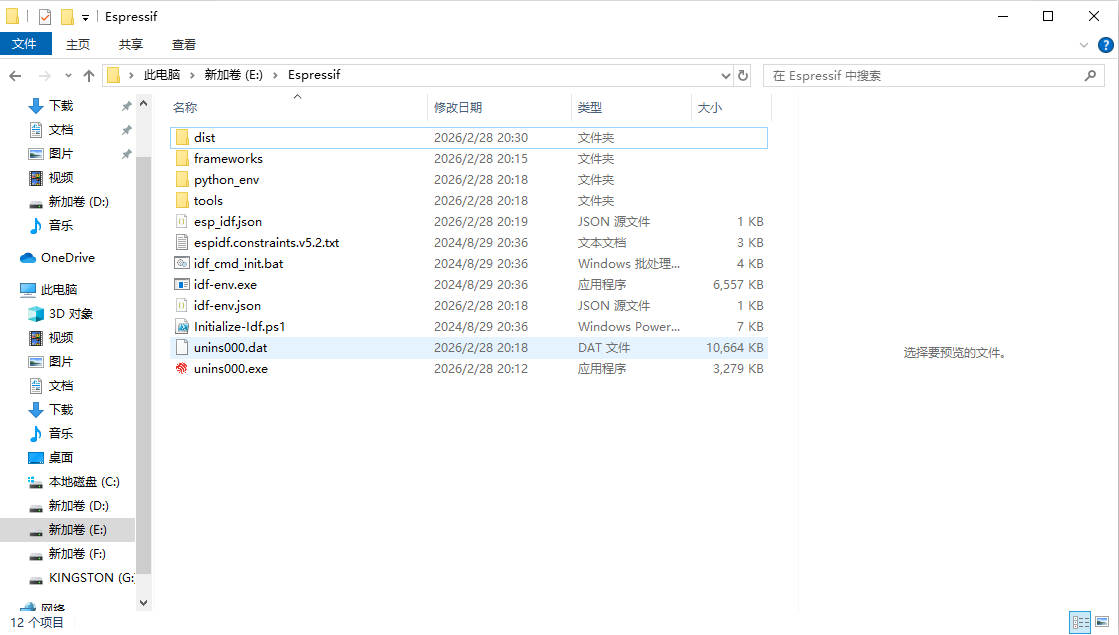Click the Windows Power... type cell
This screenshot has width=1119, height=635.
pos(629,327)
